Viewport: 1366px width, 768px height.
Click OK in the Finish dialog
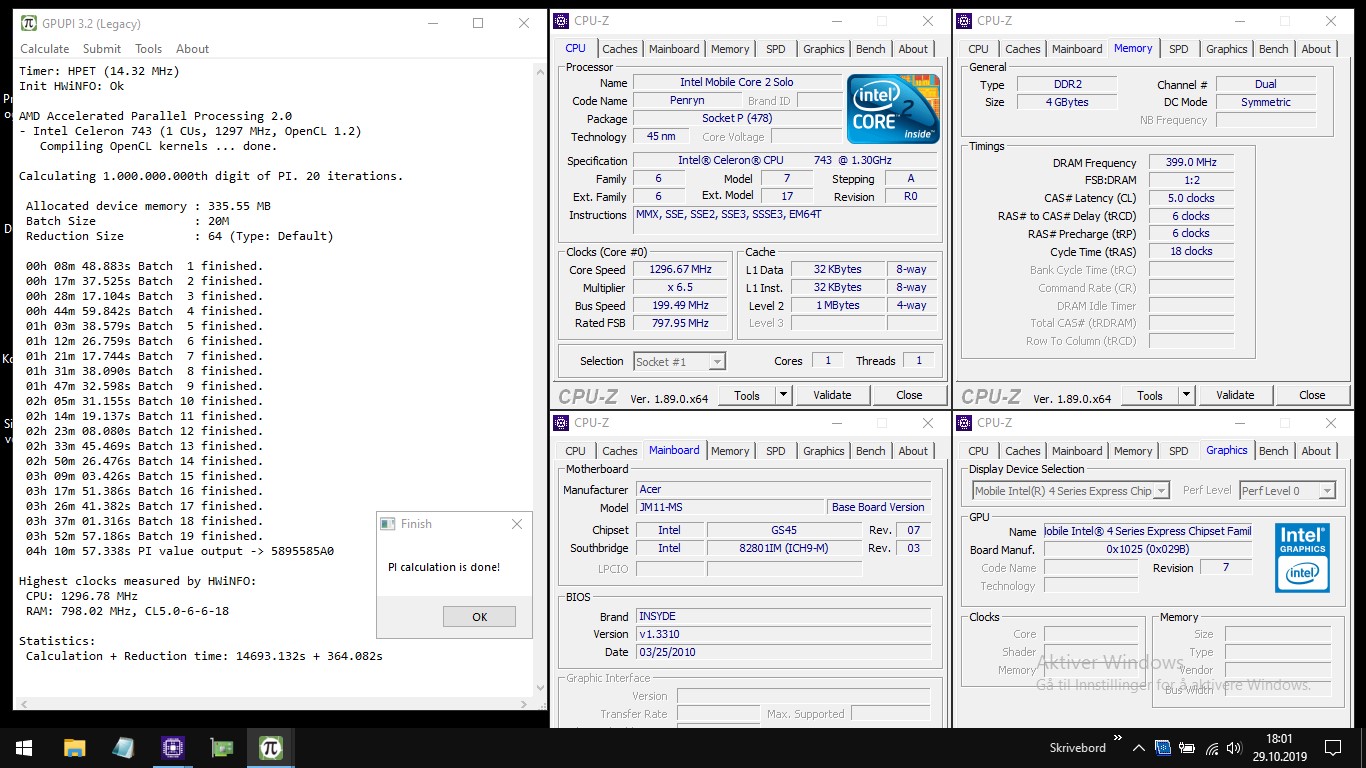479,617
